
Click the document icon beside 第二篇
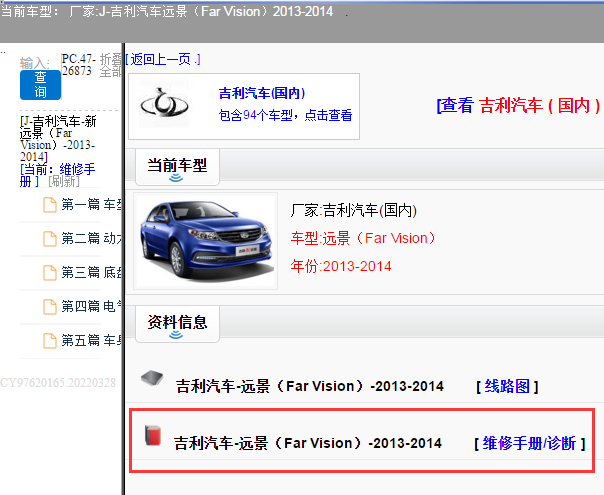(x=50, y=239)
